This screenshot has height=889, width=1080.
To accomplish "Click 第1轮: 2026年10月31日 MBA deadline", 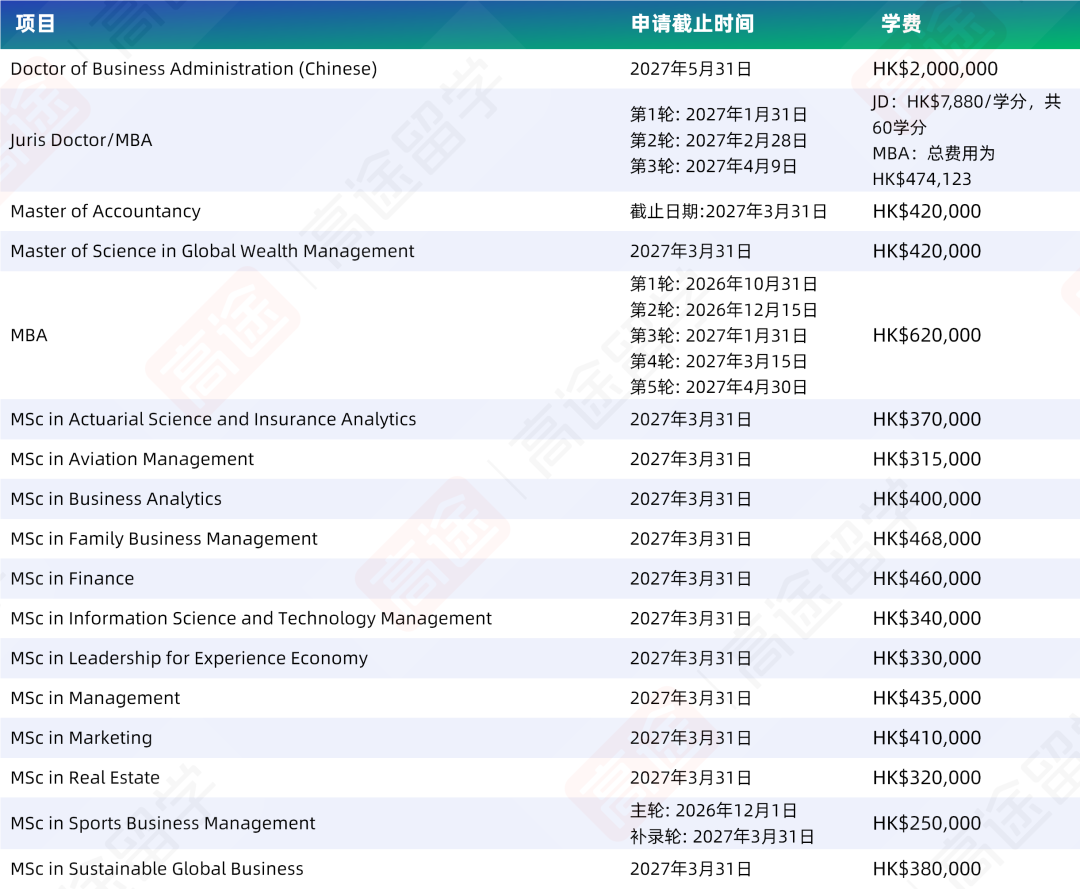I will (724, 284).
